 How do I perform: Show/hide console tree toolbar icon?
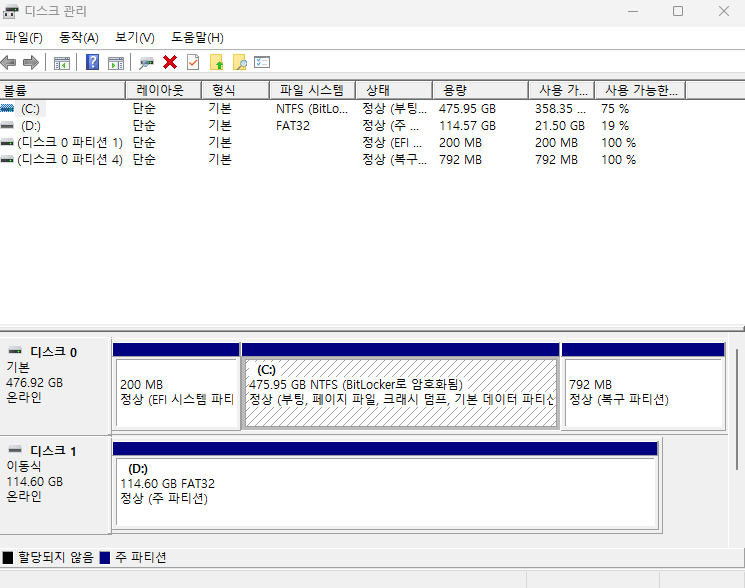point(62,63)
